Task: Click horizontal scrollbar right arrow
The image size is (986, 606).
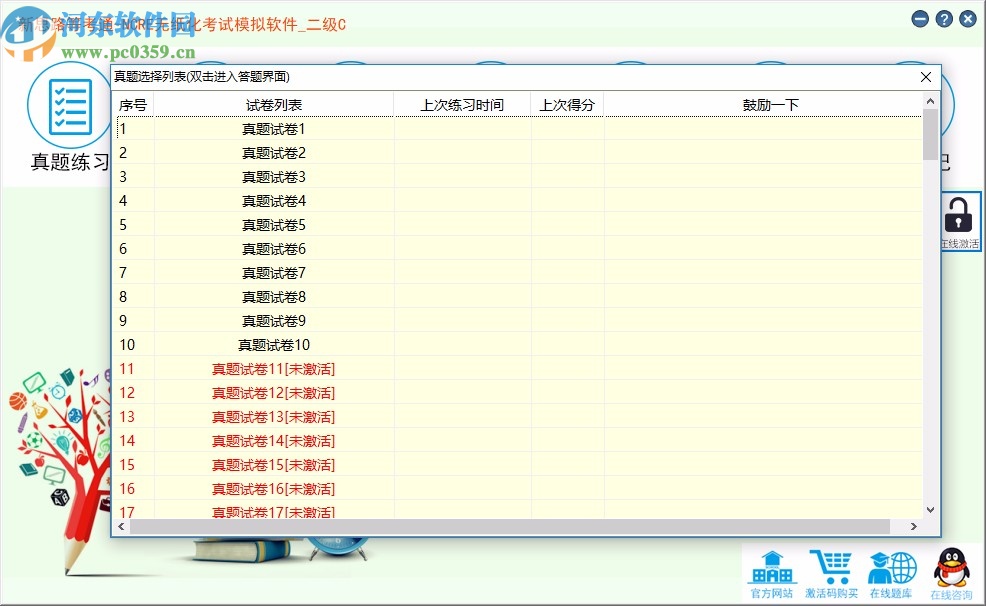Action: [914, 526]
